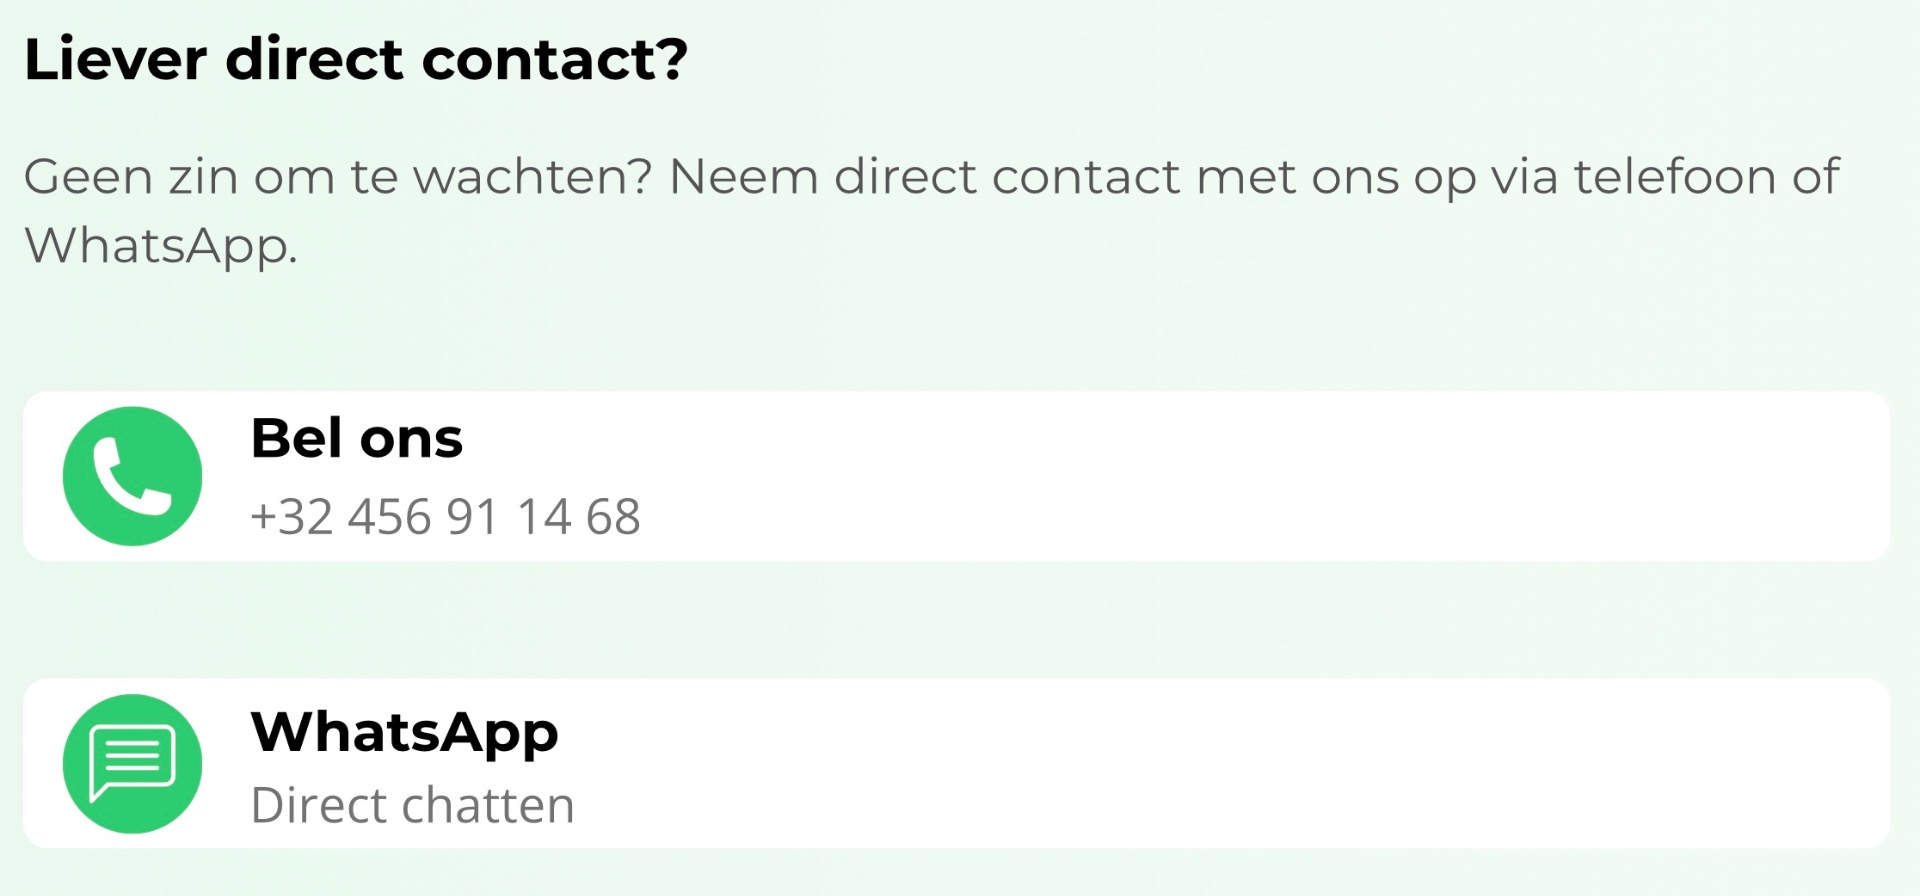Open the WhatsApp title link
Image resolution: width=1920 pixels, height=896 pixels.
[404, 732]
